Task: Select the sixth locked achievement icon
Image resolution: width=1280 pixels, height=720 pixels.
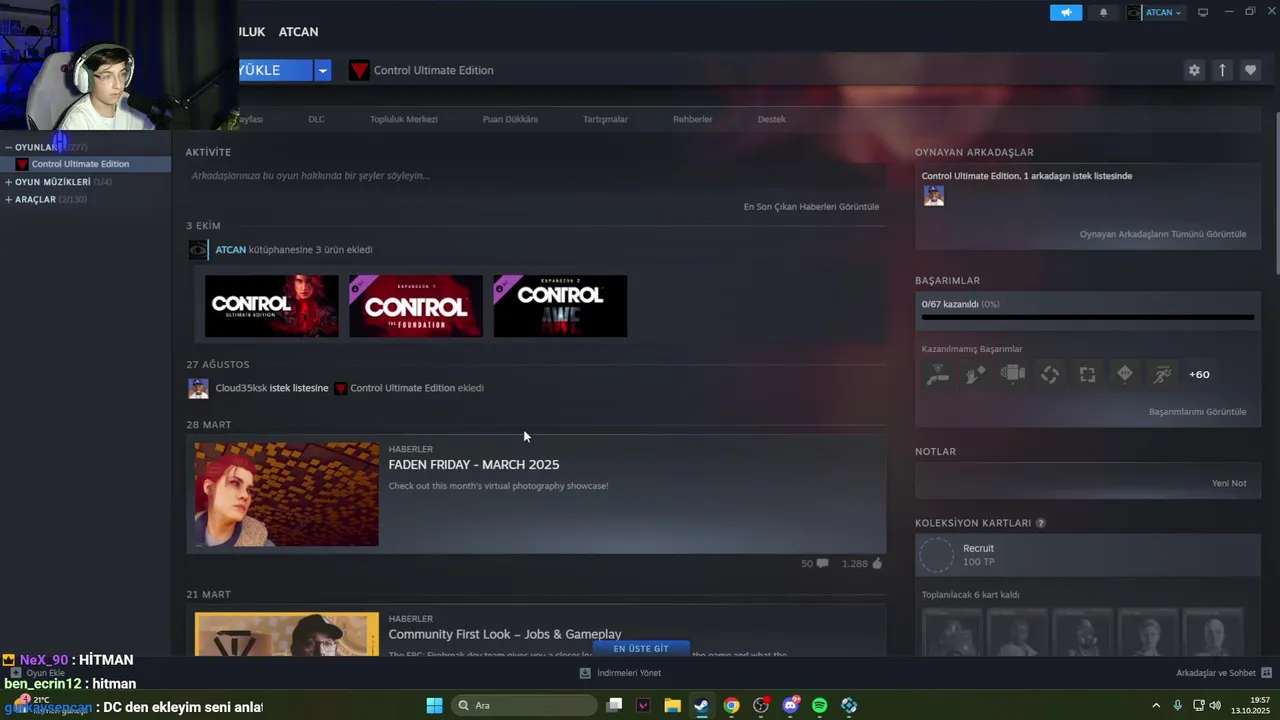Action: [1125, 374]
